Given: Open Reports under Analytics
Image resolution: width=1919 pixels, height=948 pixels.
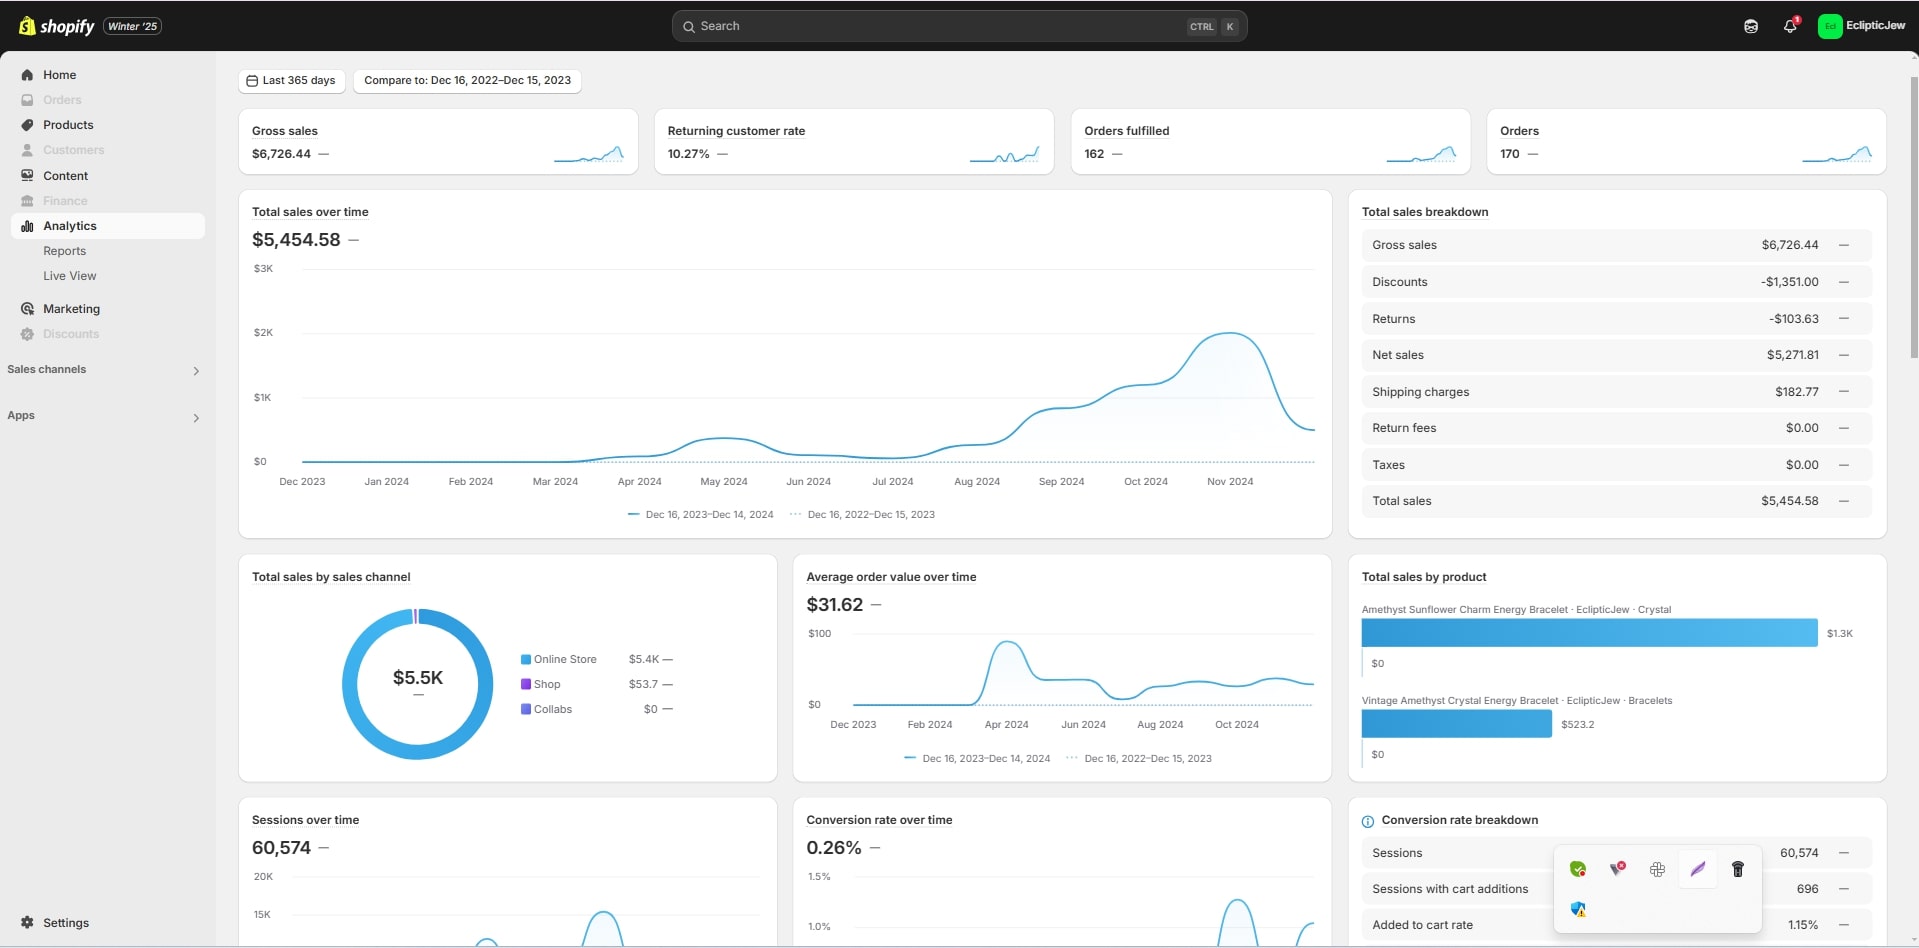Looking at the screenshot, I should [64, 251].
